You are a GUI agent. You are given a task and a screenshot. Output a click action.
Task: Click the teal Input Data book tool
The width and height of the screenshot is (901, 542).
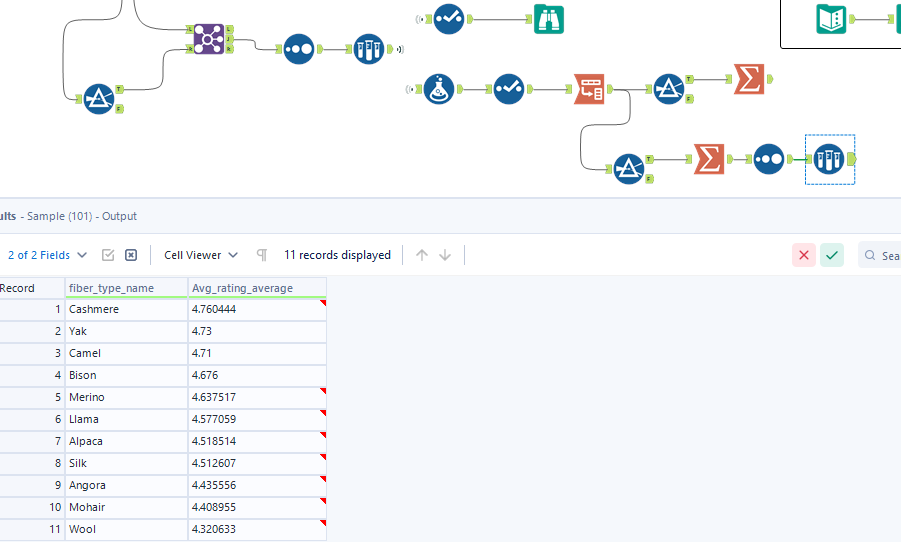coord(831,19)
